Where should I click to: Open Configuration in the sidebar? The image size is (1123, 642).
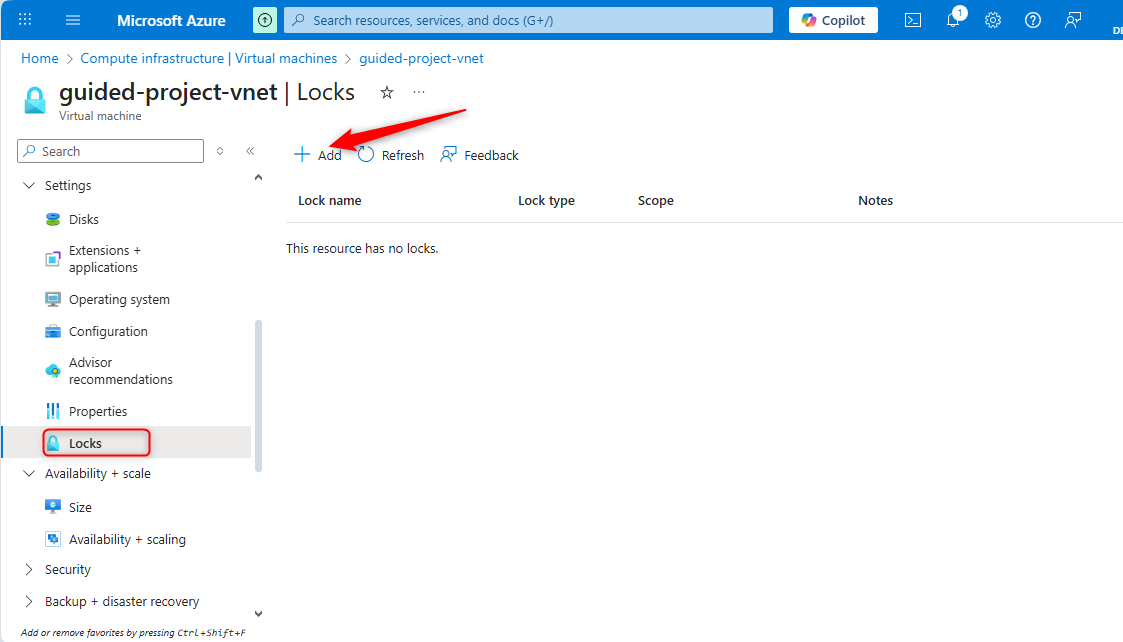coord(108,332)
